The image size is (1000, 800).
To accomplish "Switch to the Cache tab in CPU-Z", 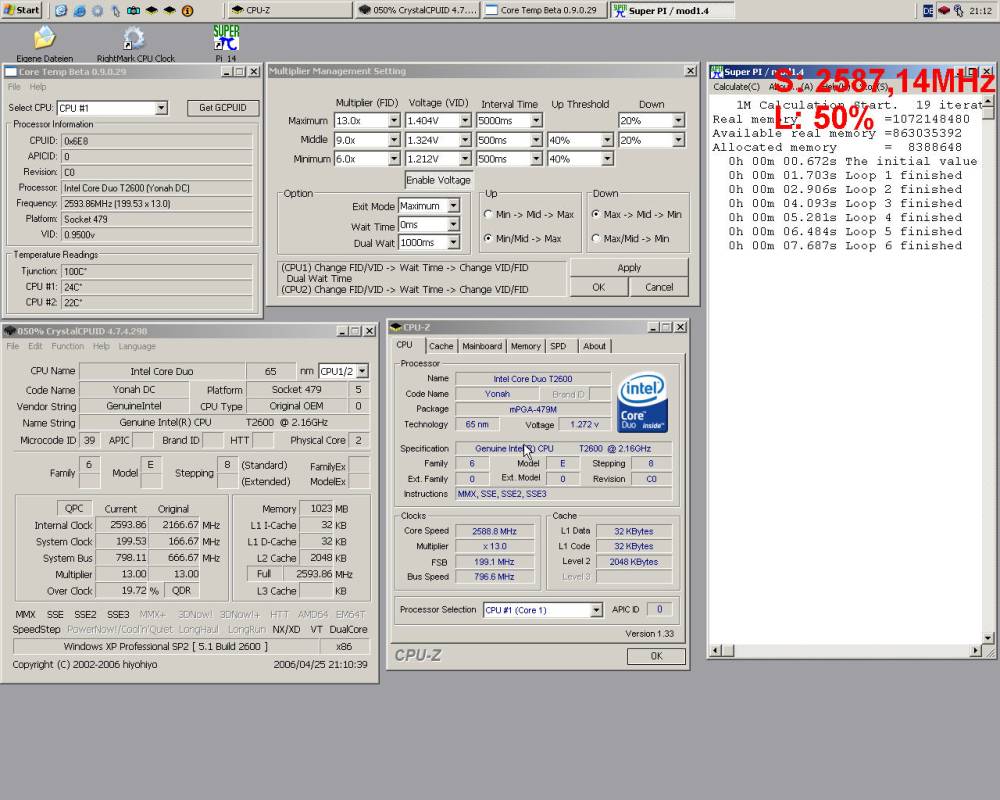I will (x=441, y=346).
